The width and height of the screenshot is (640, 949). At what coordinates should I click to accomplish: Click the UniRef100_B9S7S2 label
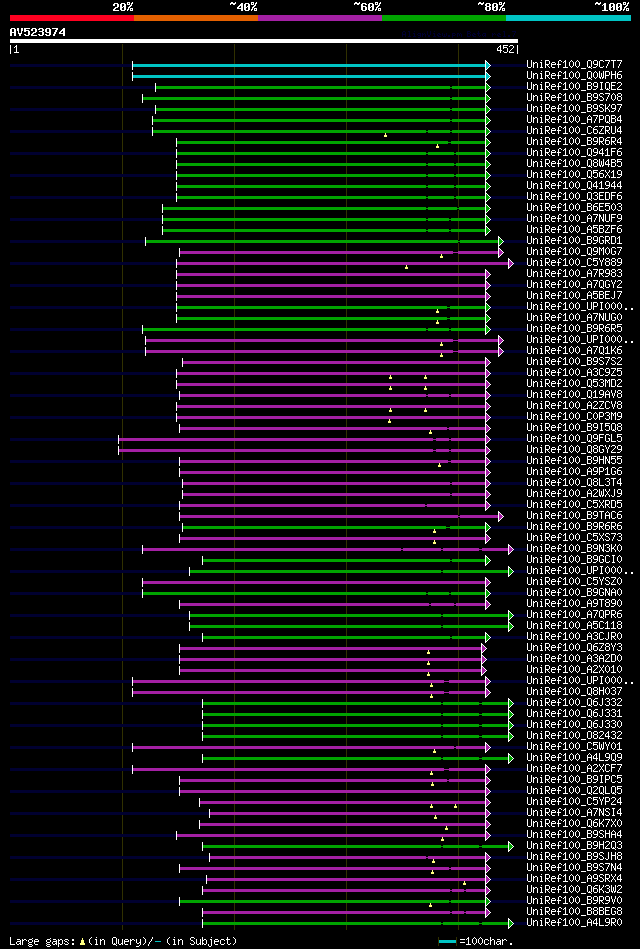(574, 362)
